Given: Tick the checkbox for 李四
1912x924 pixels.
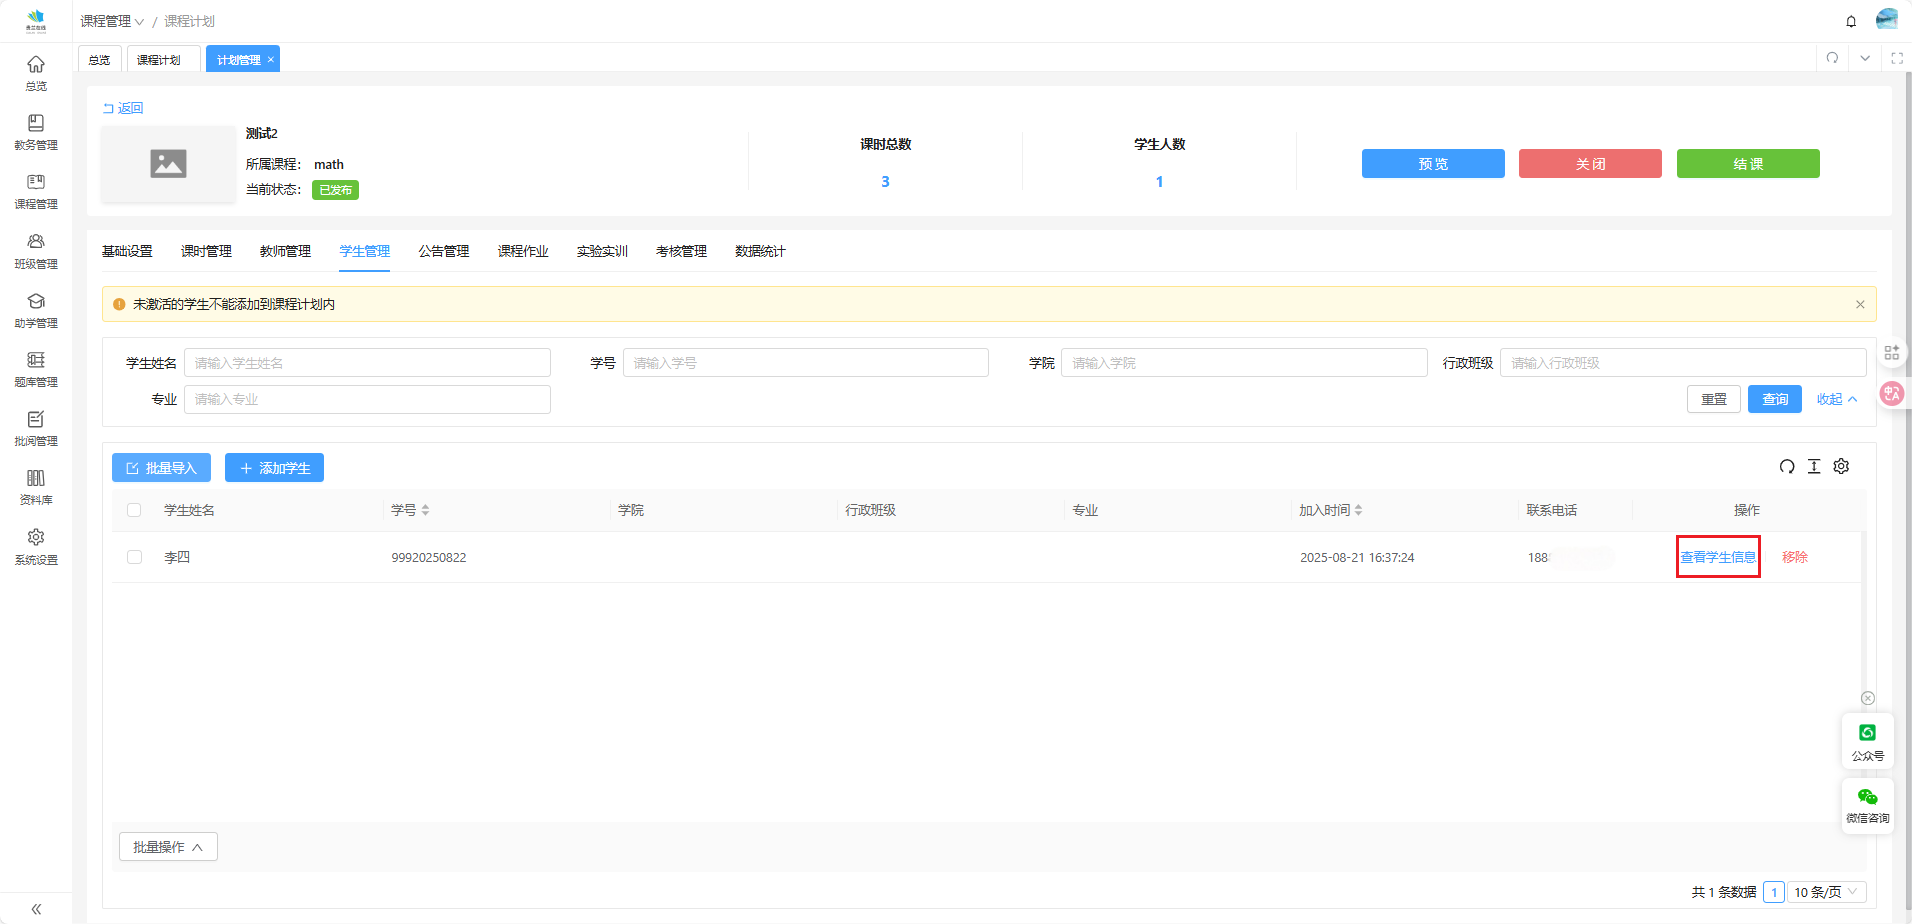Looking at the screenshot, I should [x=134, y=557].
